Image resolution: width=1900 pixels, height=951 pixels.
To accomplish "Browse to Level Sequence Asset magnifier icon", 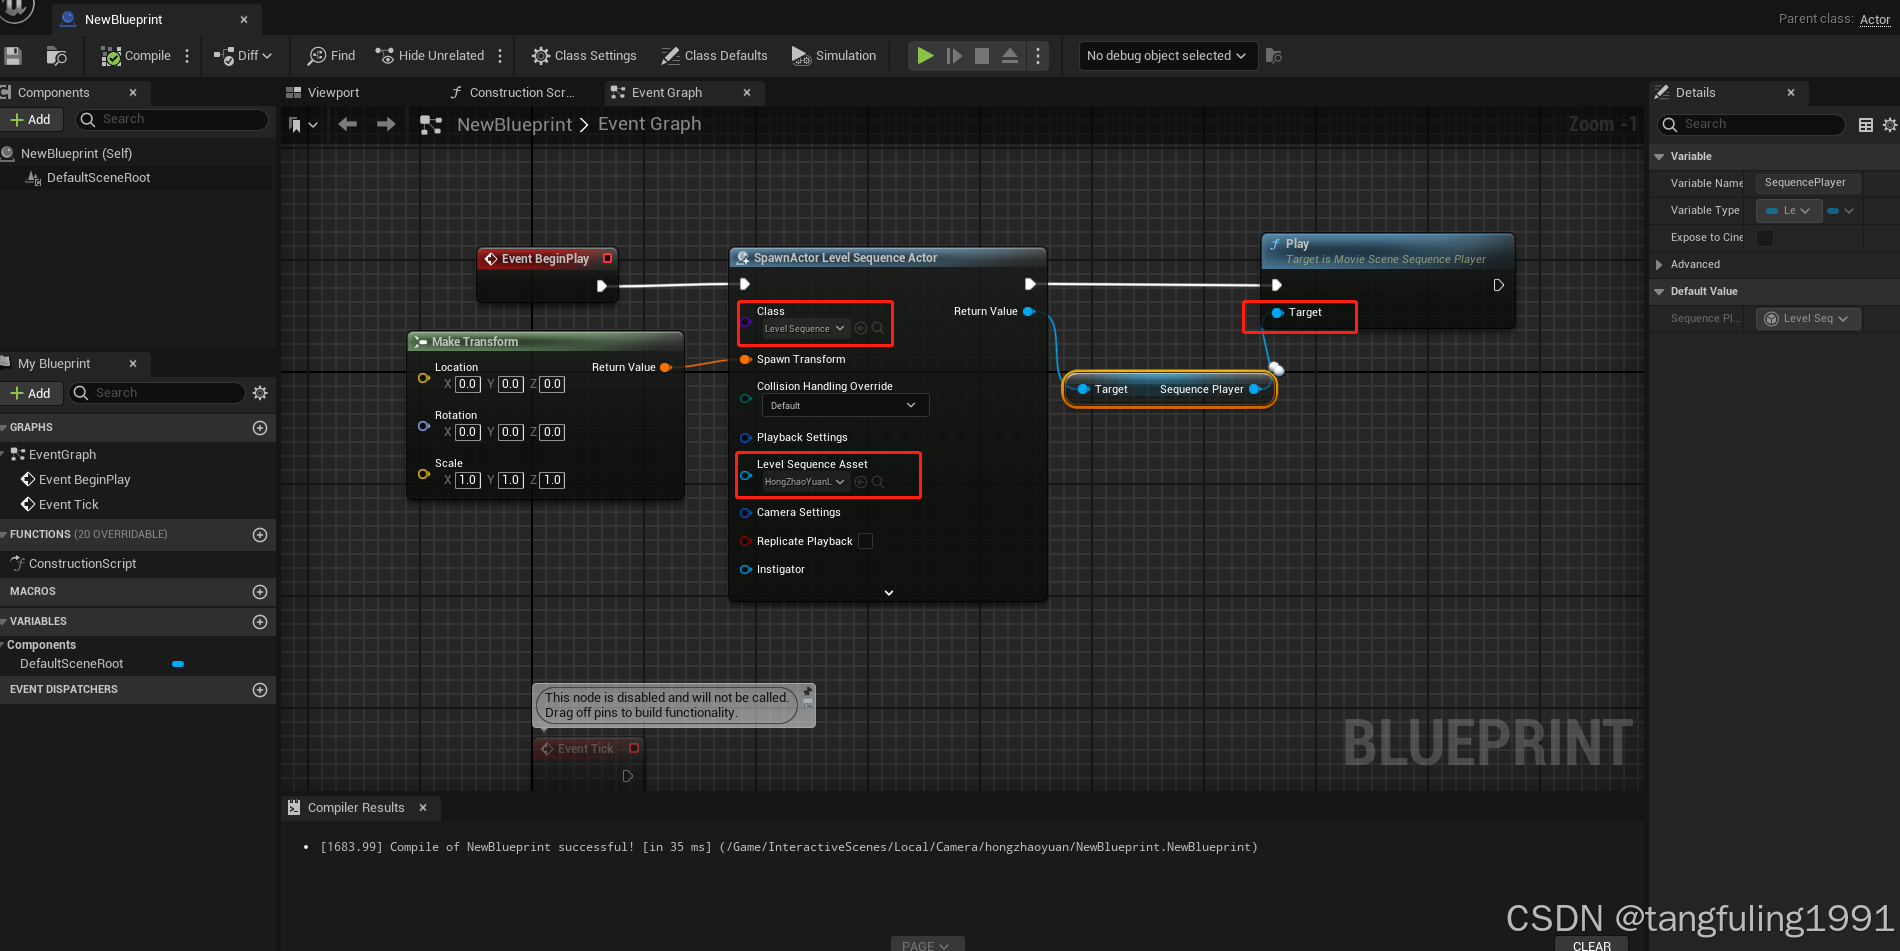I will 878,482.
